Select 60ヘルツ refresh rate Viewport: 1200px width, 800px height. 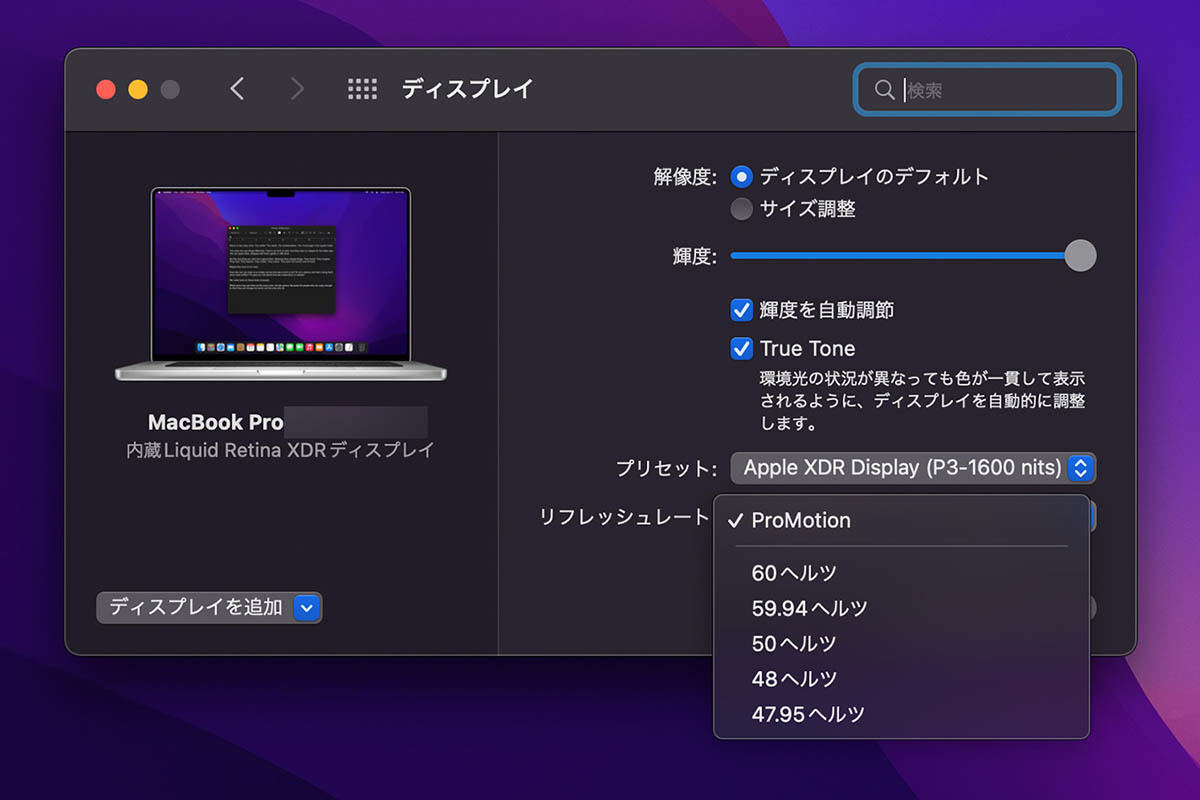coord(901,573)
